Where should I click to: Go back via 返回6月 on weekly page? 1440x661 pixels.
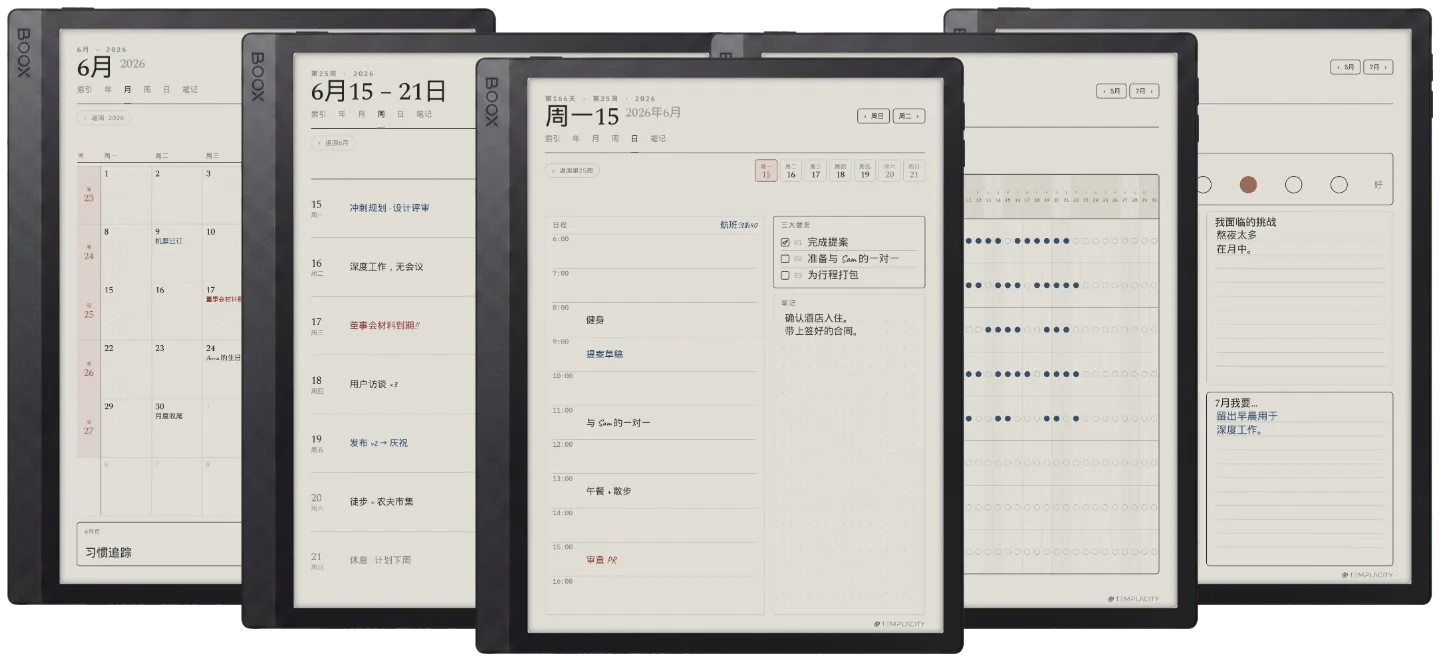point(333,143)
